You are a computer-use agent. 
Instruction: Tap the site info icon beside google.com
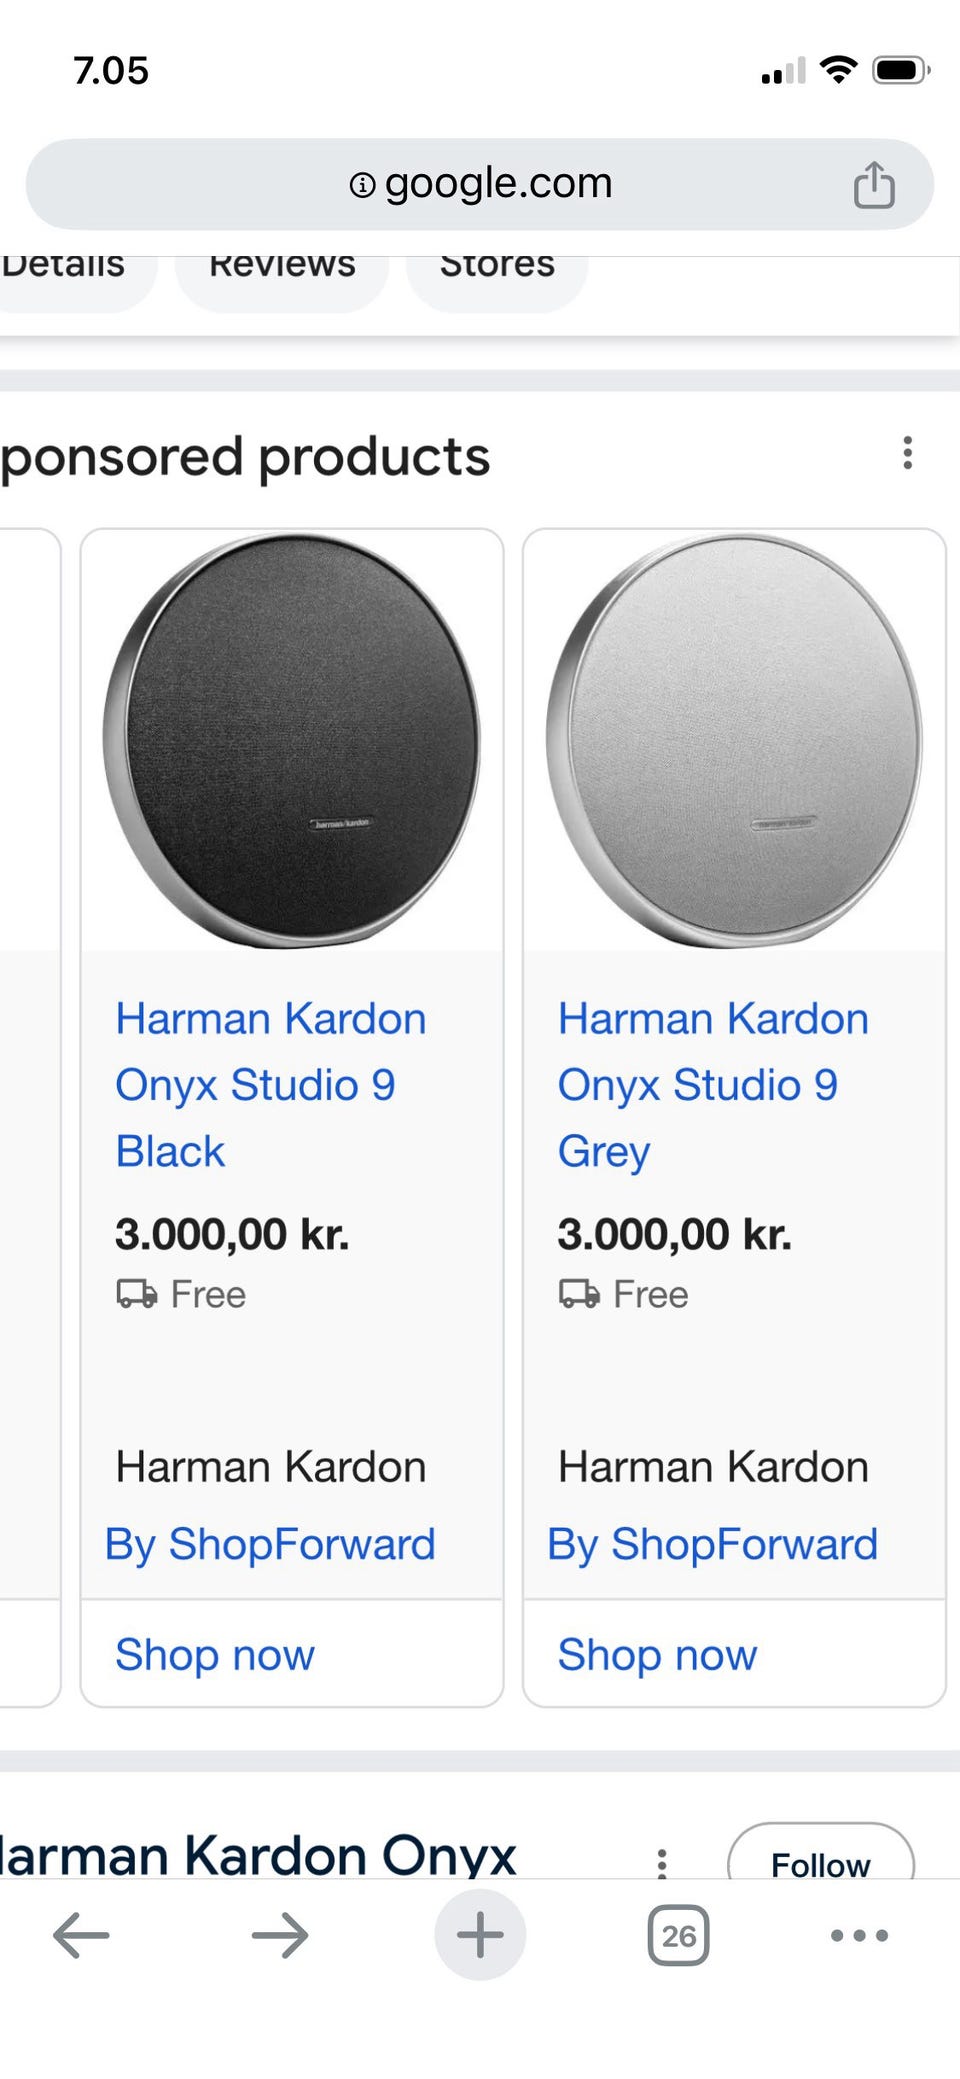pyautogui.click(x=362, y=185)
